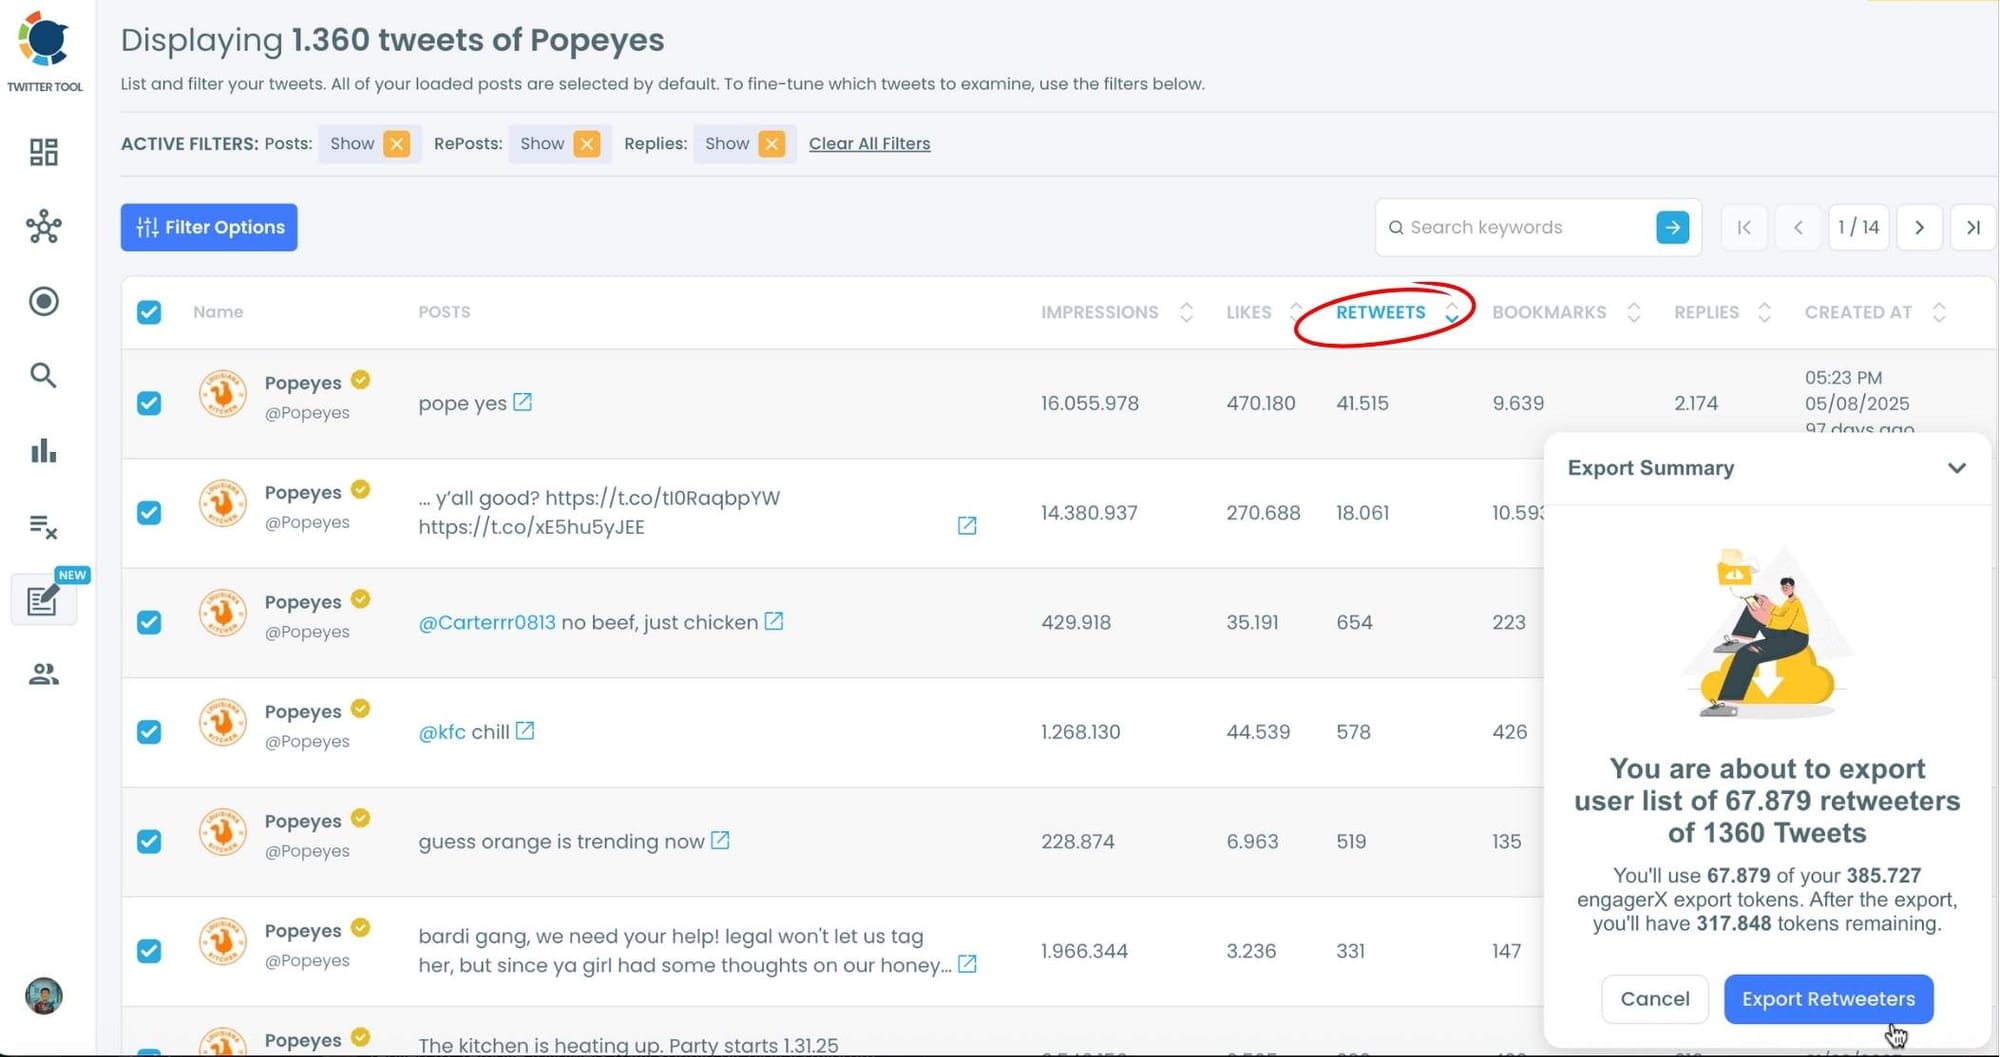Uncheck the 'bardi gang' tweet row
Image resolution: width=2000 pixels, height=1057 pixels.
[x=149, y=951]
